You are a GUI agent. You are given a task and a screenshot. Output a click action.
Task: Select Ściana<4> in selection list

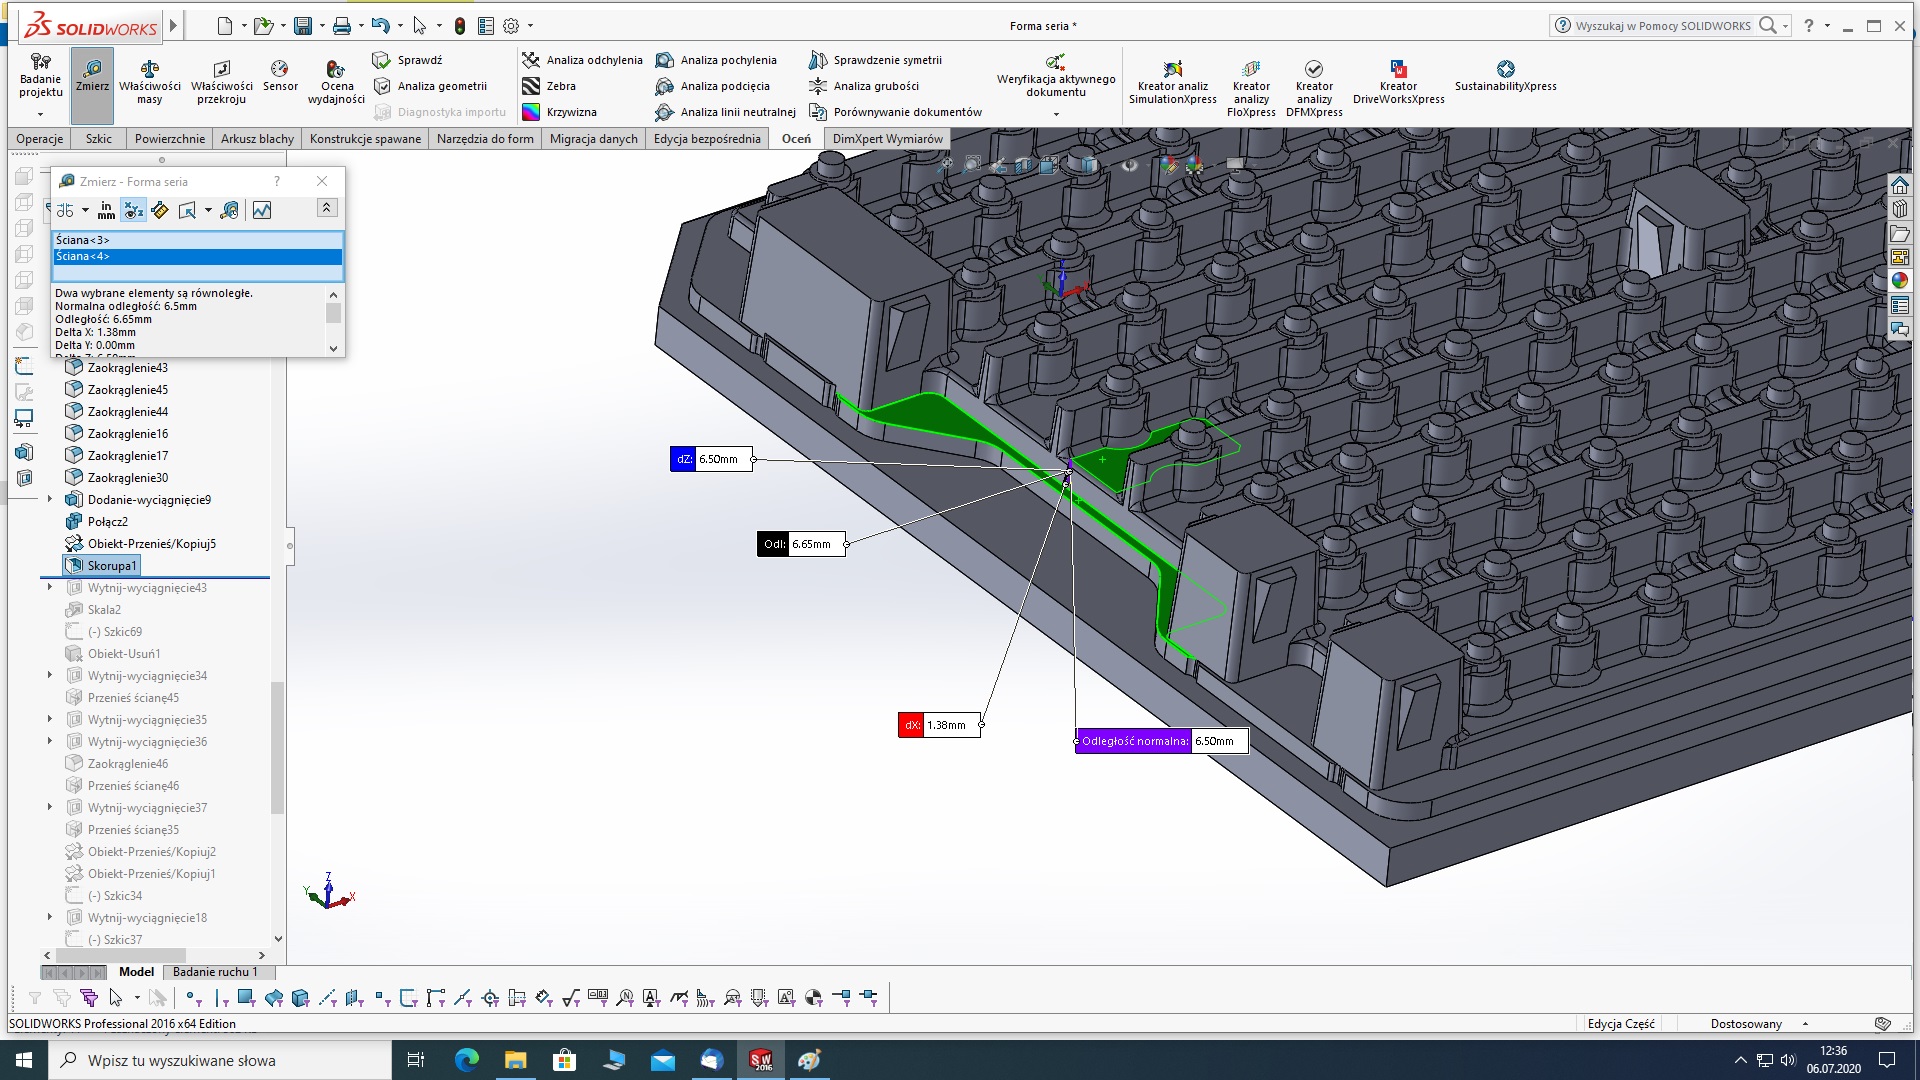197,257
